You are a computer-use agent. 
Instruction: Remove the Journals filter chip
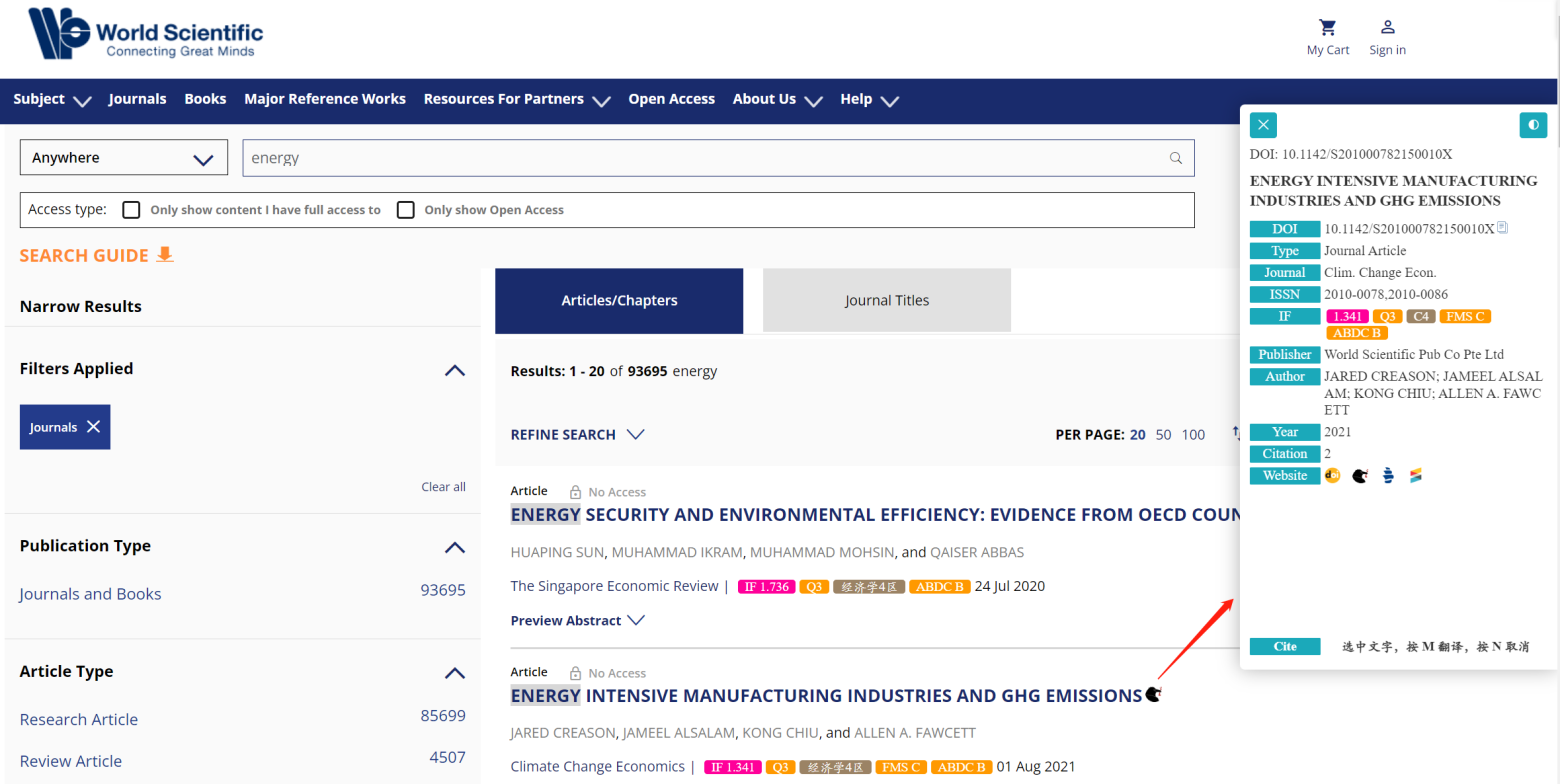point(93,427)
